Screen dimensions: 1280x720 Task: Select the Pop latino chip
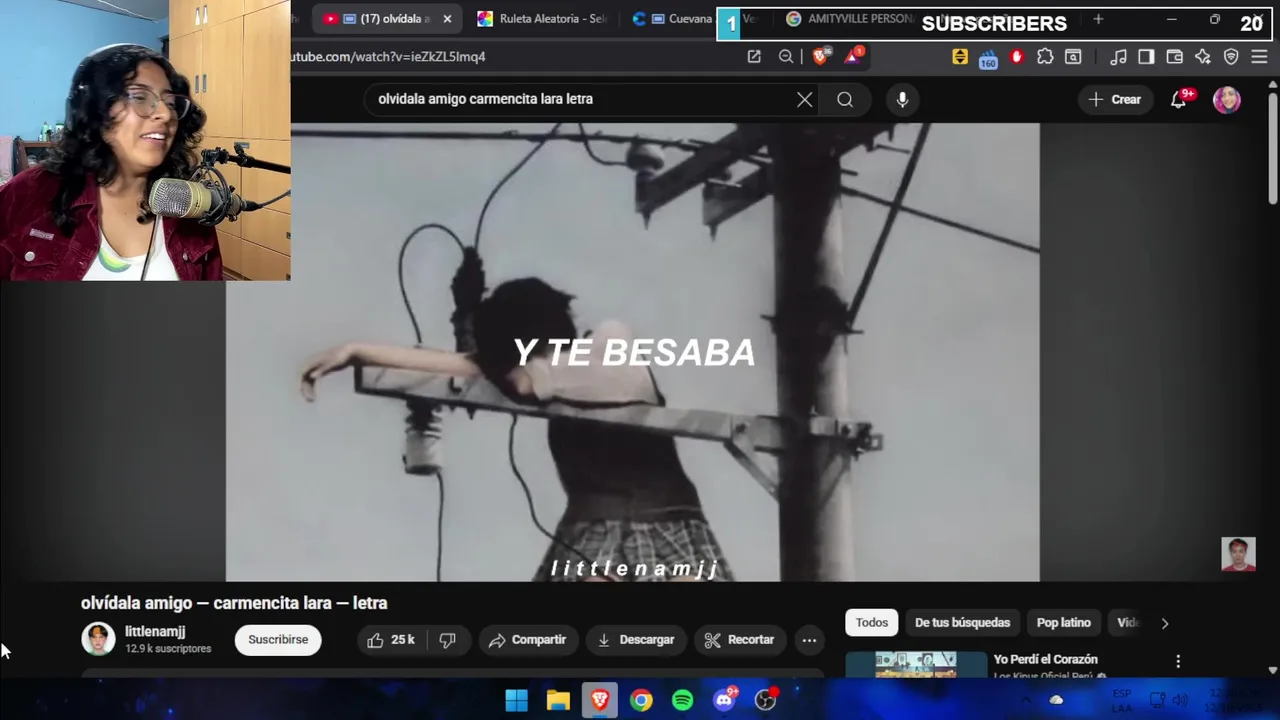[1063, 622]
